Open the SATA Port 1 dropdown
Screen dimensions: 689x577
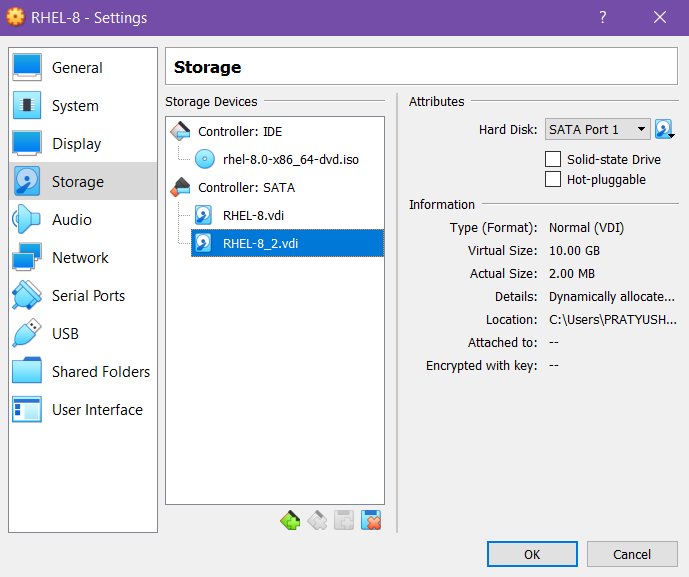click(x=598, y=130)
